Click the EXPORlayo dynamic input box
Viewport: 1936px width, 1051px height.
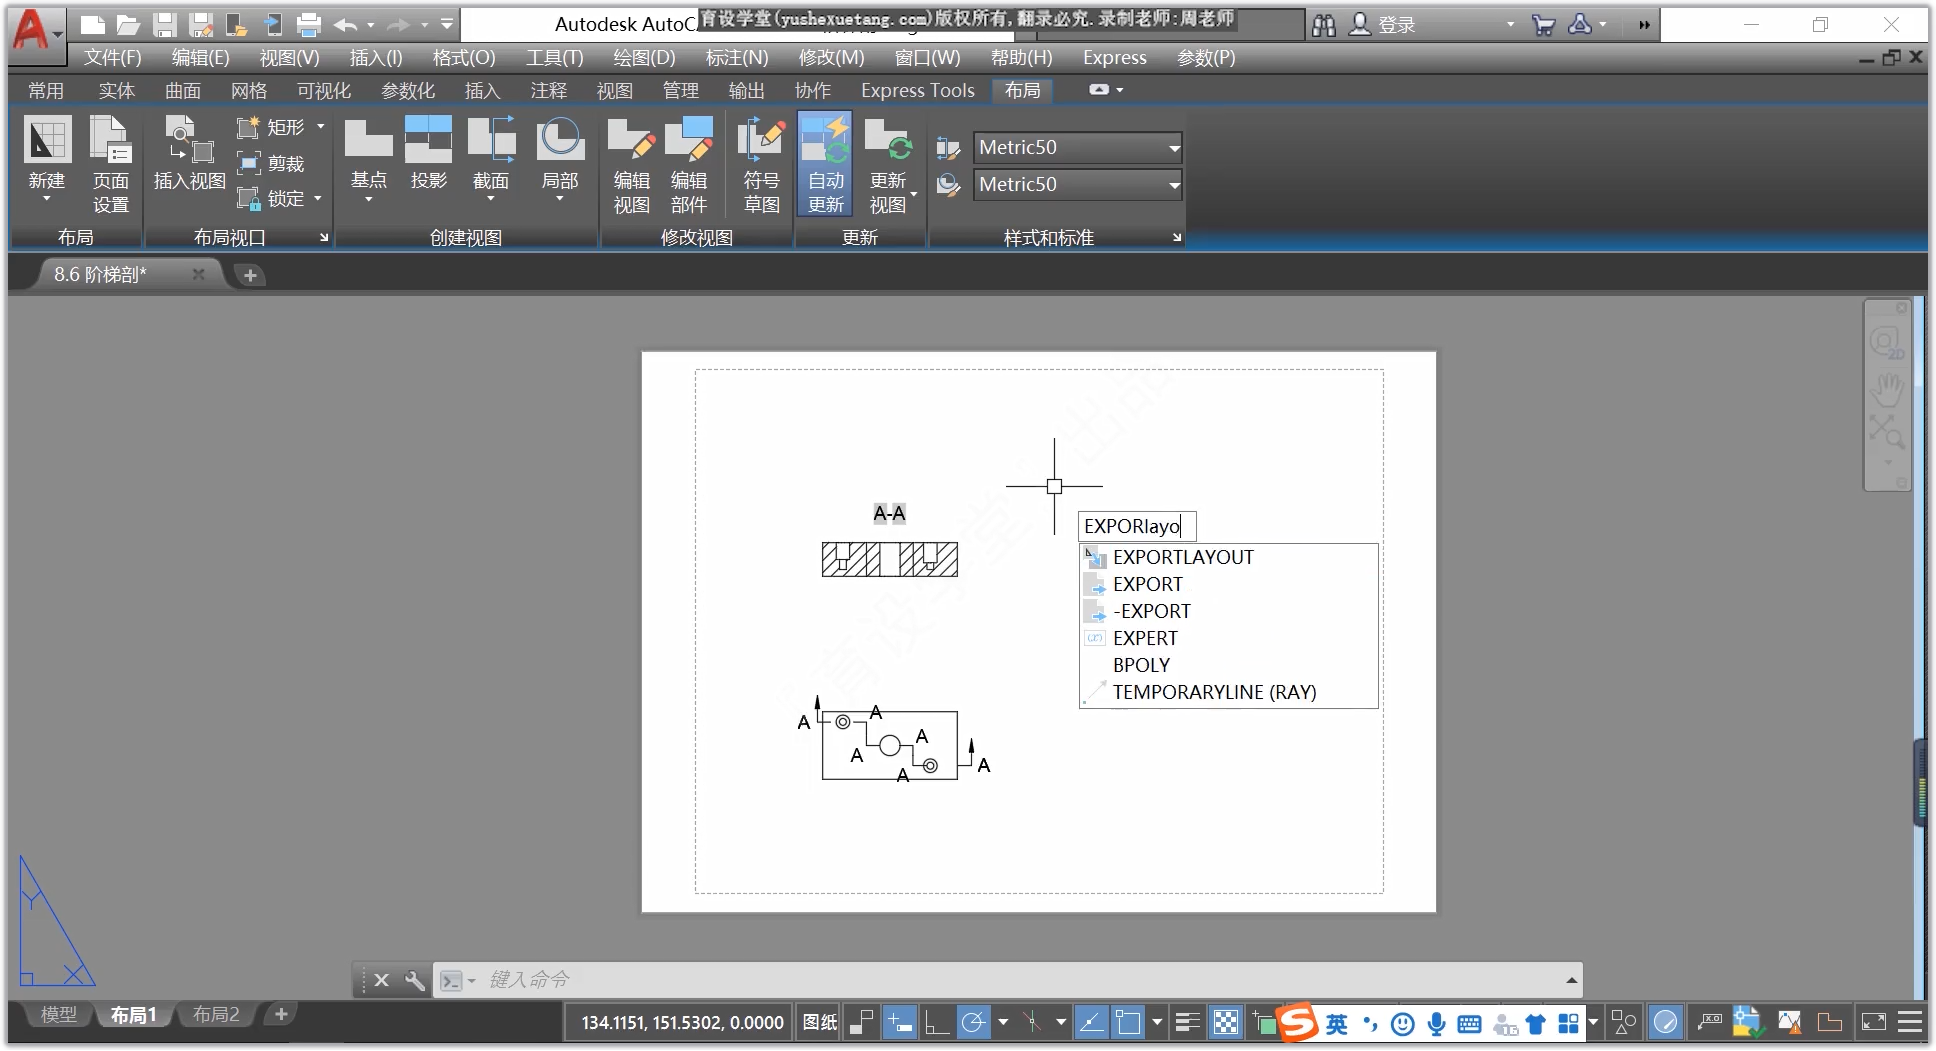tap(1137, 527)
